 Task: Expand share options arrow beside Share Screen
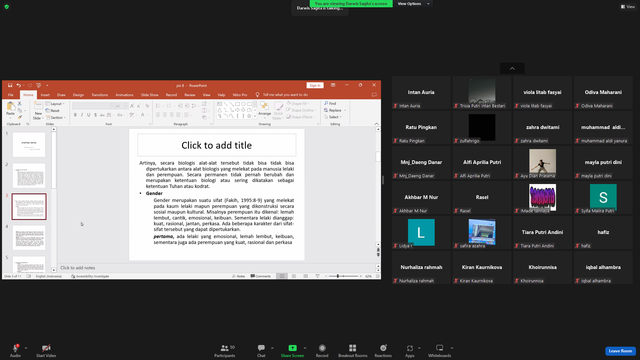pos(304,348)
